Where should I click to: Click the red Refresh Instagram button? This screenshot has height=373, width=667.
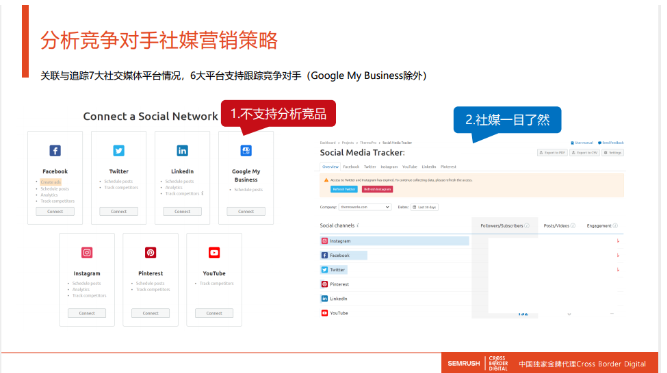(x=377, y=189)
